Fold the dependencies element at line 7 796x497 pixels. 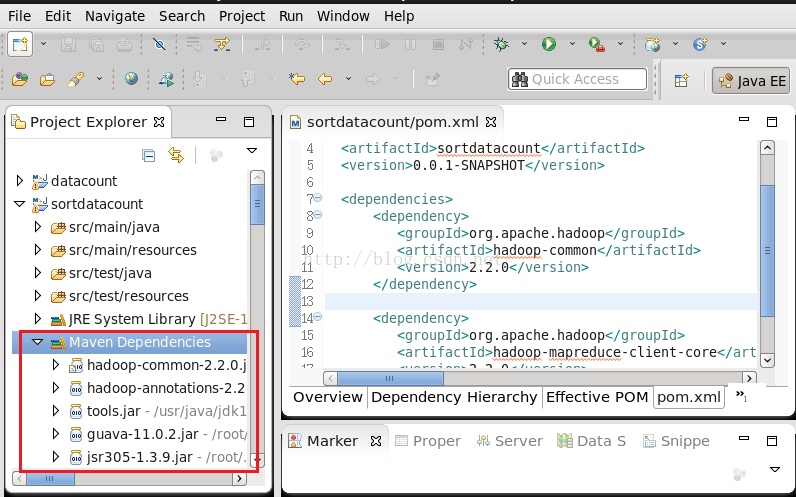click(x=317, y=198)
